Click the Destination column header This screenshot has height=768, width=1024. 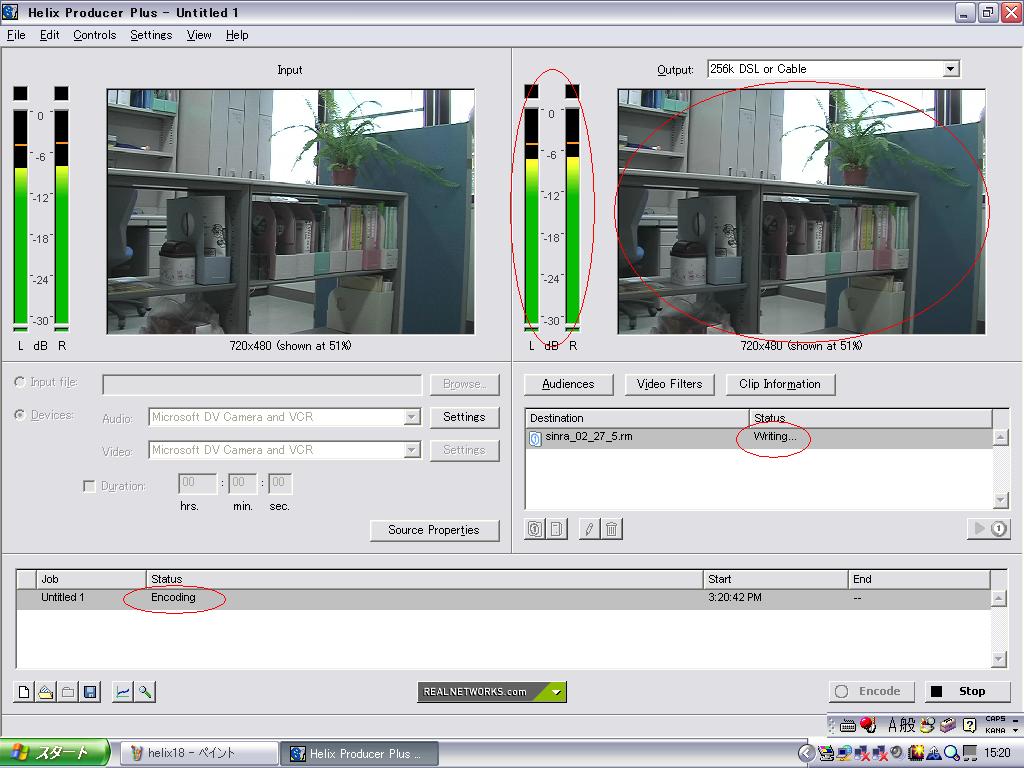click(x=637, y=418)
